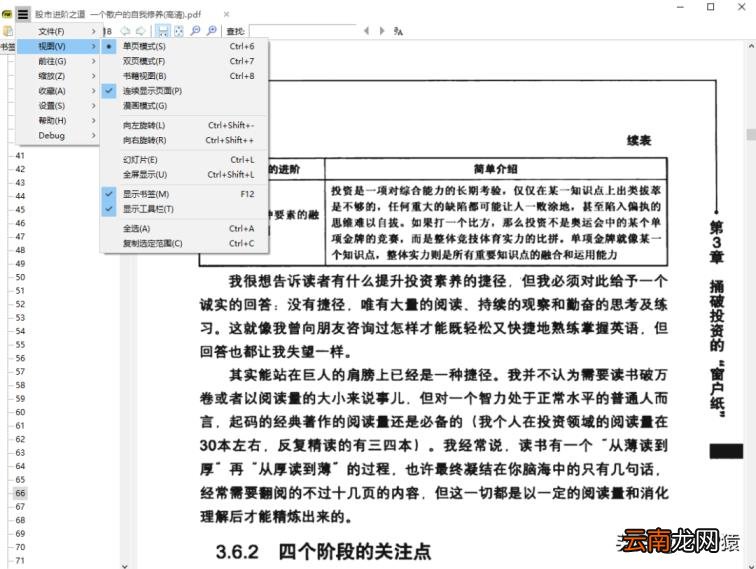756x569 pixels.
Task: Go to next page arrow in toolbar
Action: (x=140, y=31)
